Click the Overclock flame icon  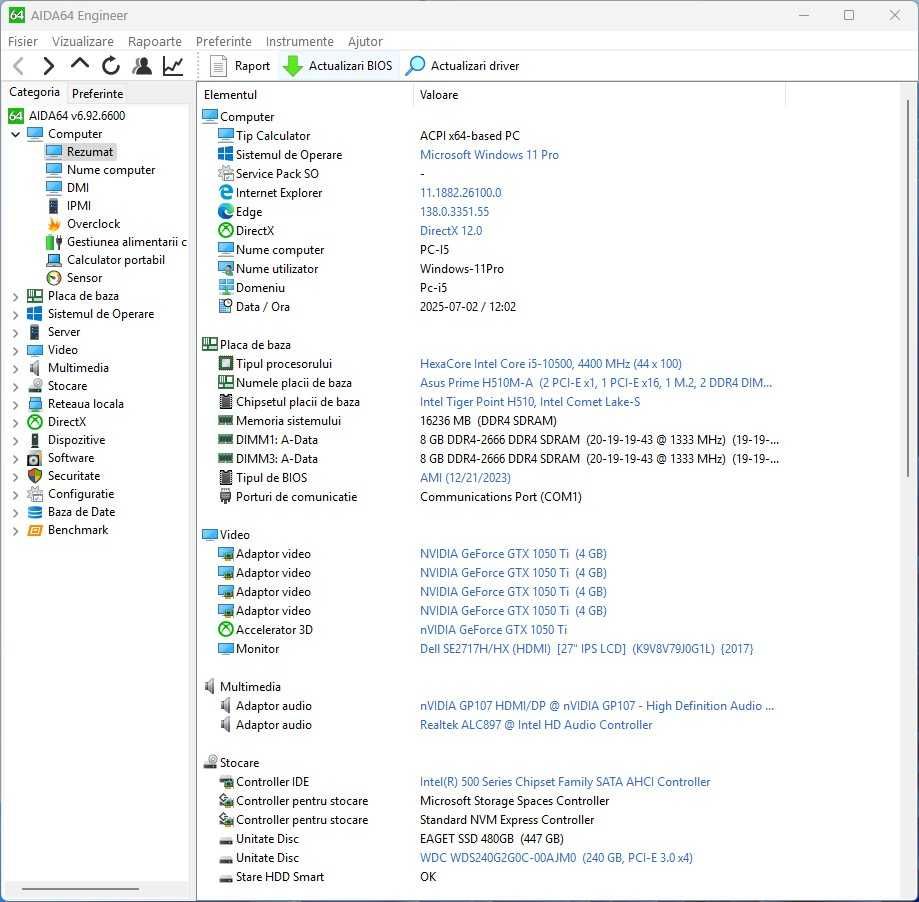[54, 224]
